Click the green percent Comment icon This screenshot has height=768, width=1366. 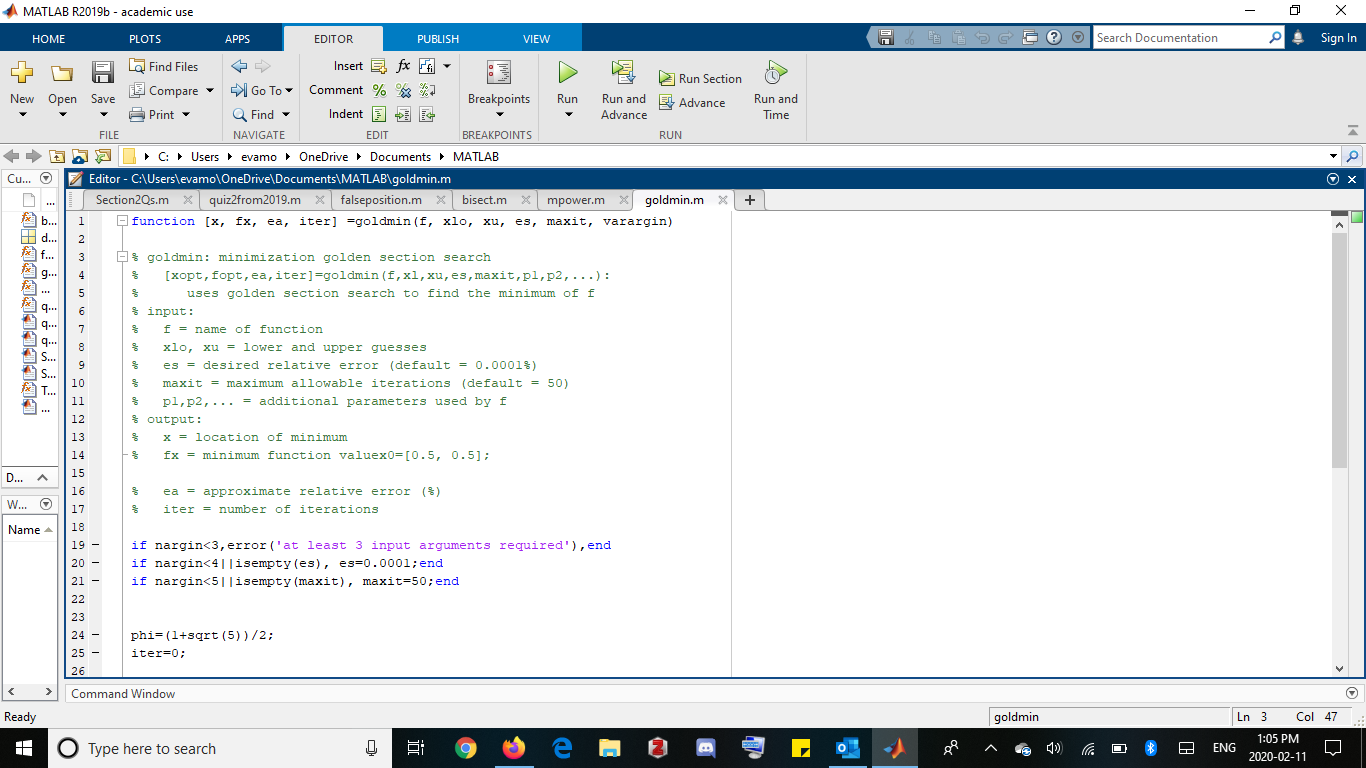tap(379, 90)
